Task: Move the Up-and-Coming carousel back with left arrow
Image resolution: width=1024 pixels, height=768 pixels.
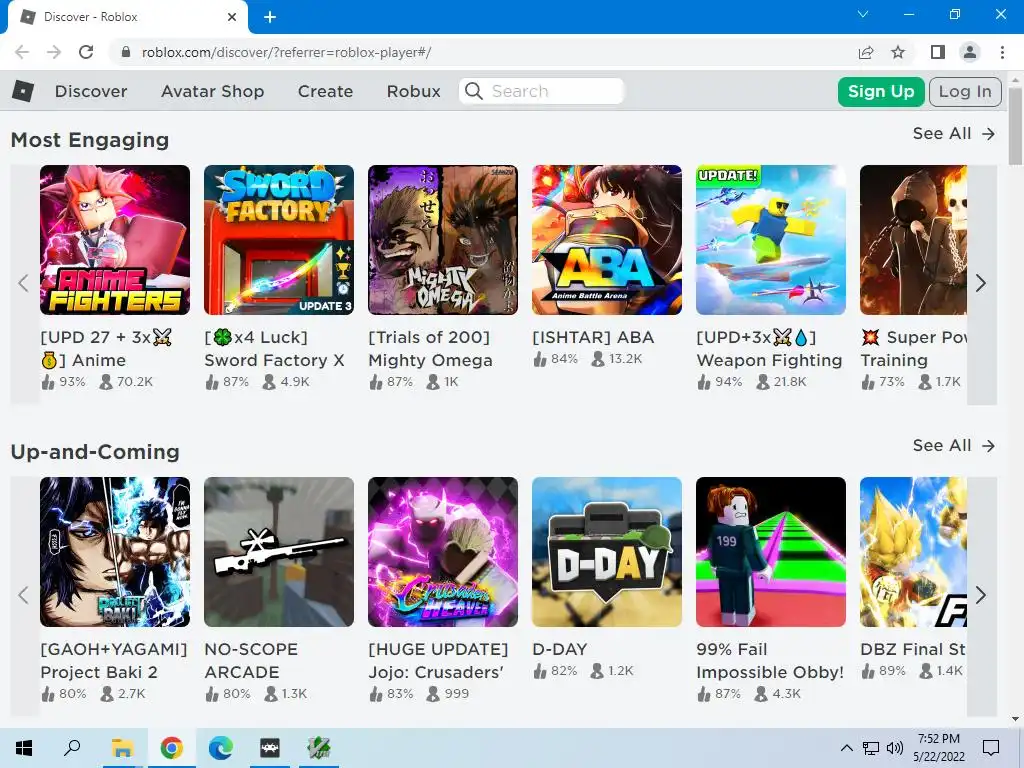Action: (x=24, y=595)
